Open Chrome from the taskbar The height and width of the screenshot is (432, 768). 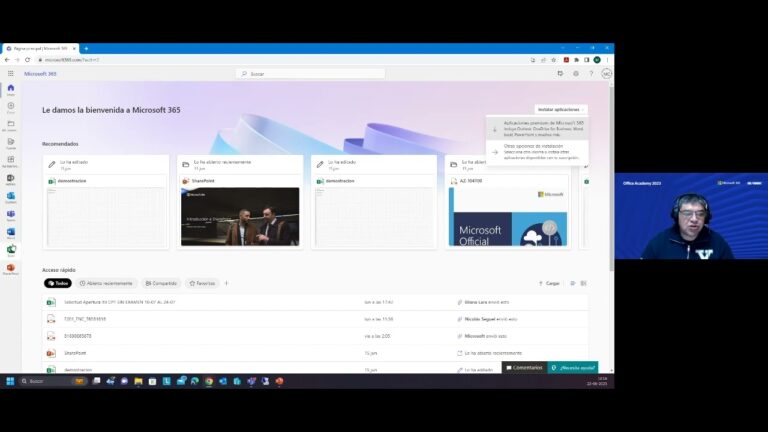[x=209, y=381]
